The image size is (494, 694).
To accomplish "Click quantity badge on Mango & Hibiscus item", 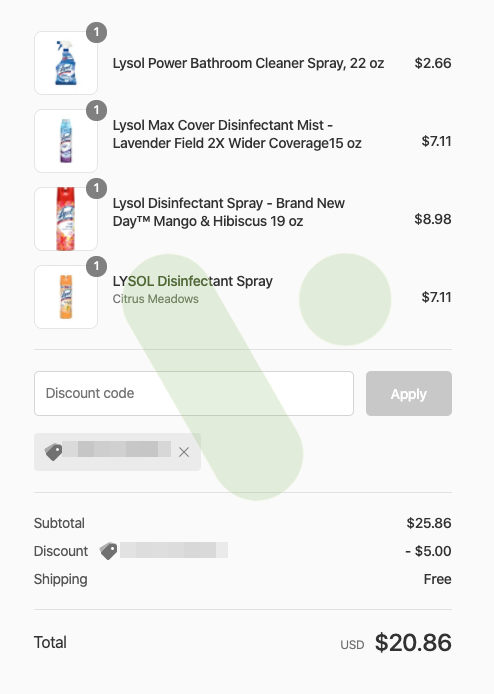I will [x=96, y=188].
